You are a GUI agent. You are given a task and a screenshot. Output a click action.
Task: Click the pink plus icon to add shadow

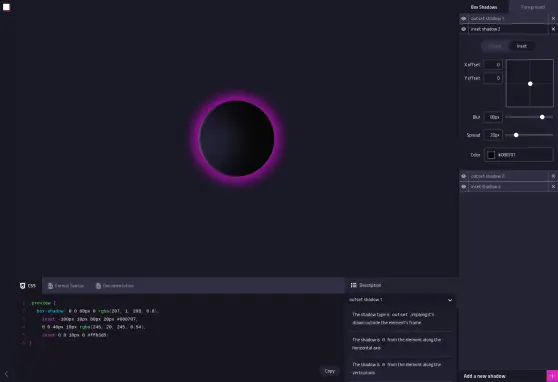tap(552, 376)
